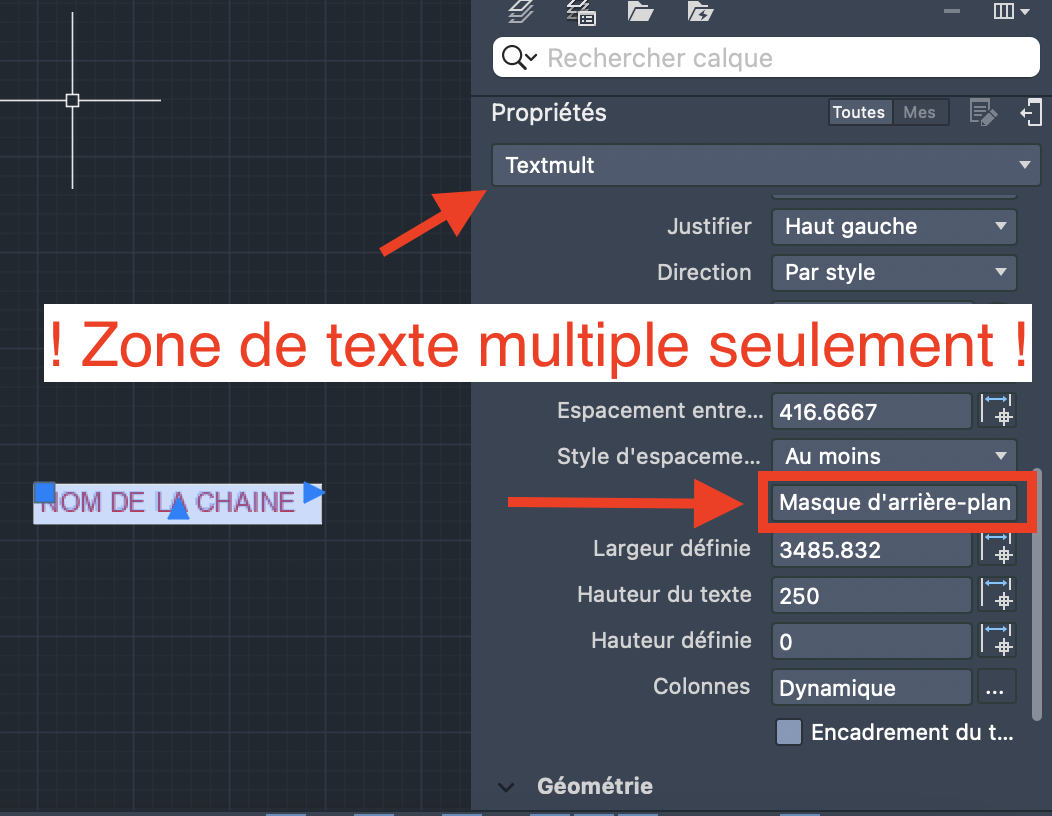Viewport: 1052px width, 816px height.
Task: Open the Justifier Haut gauche dropdown
Action: point(894,227)
